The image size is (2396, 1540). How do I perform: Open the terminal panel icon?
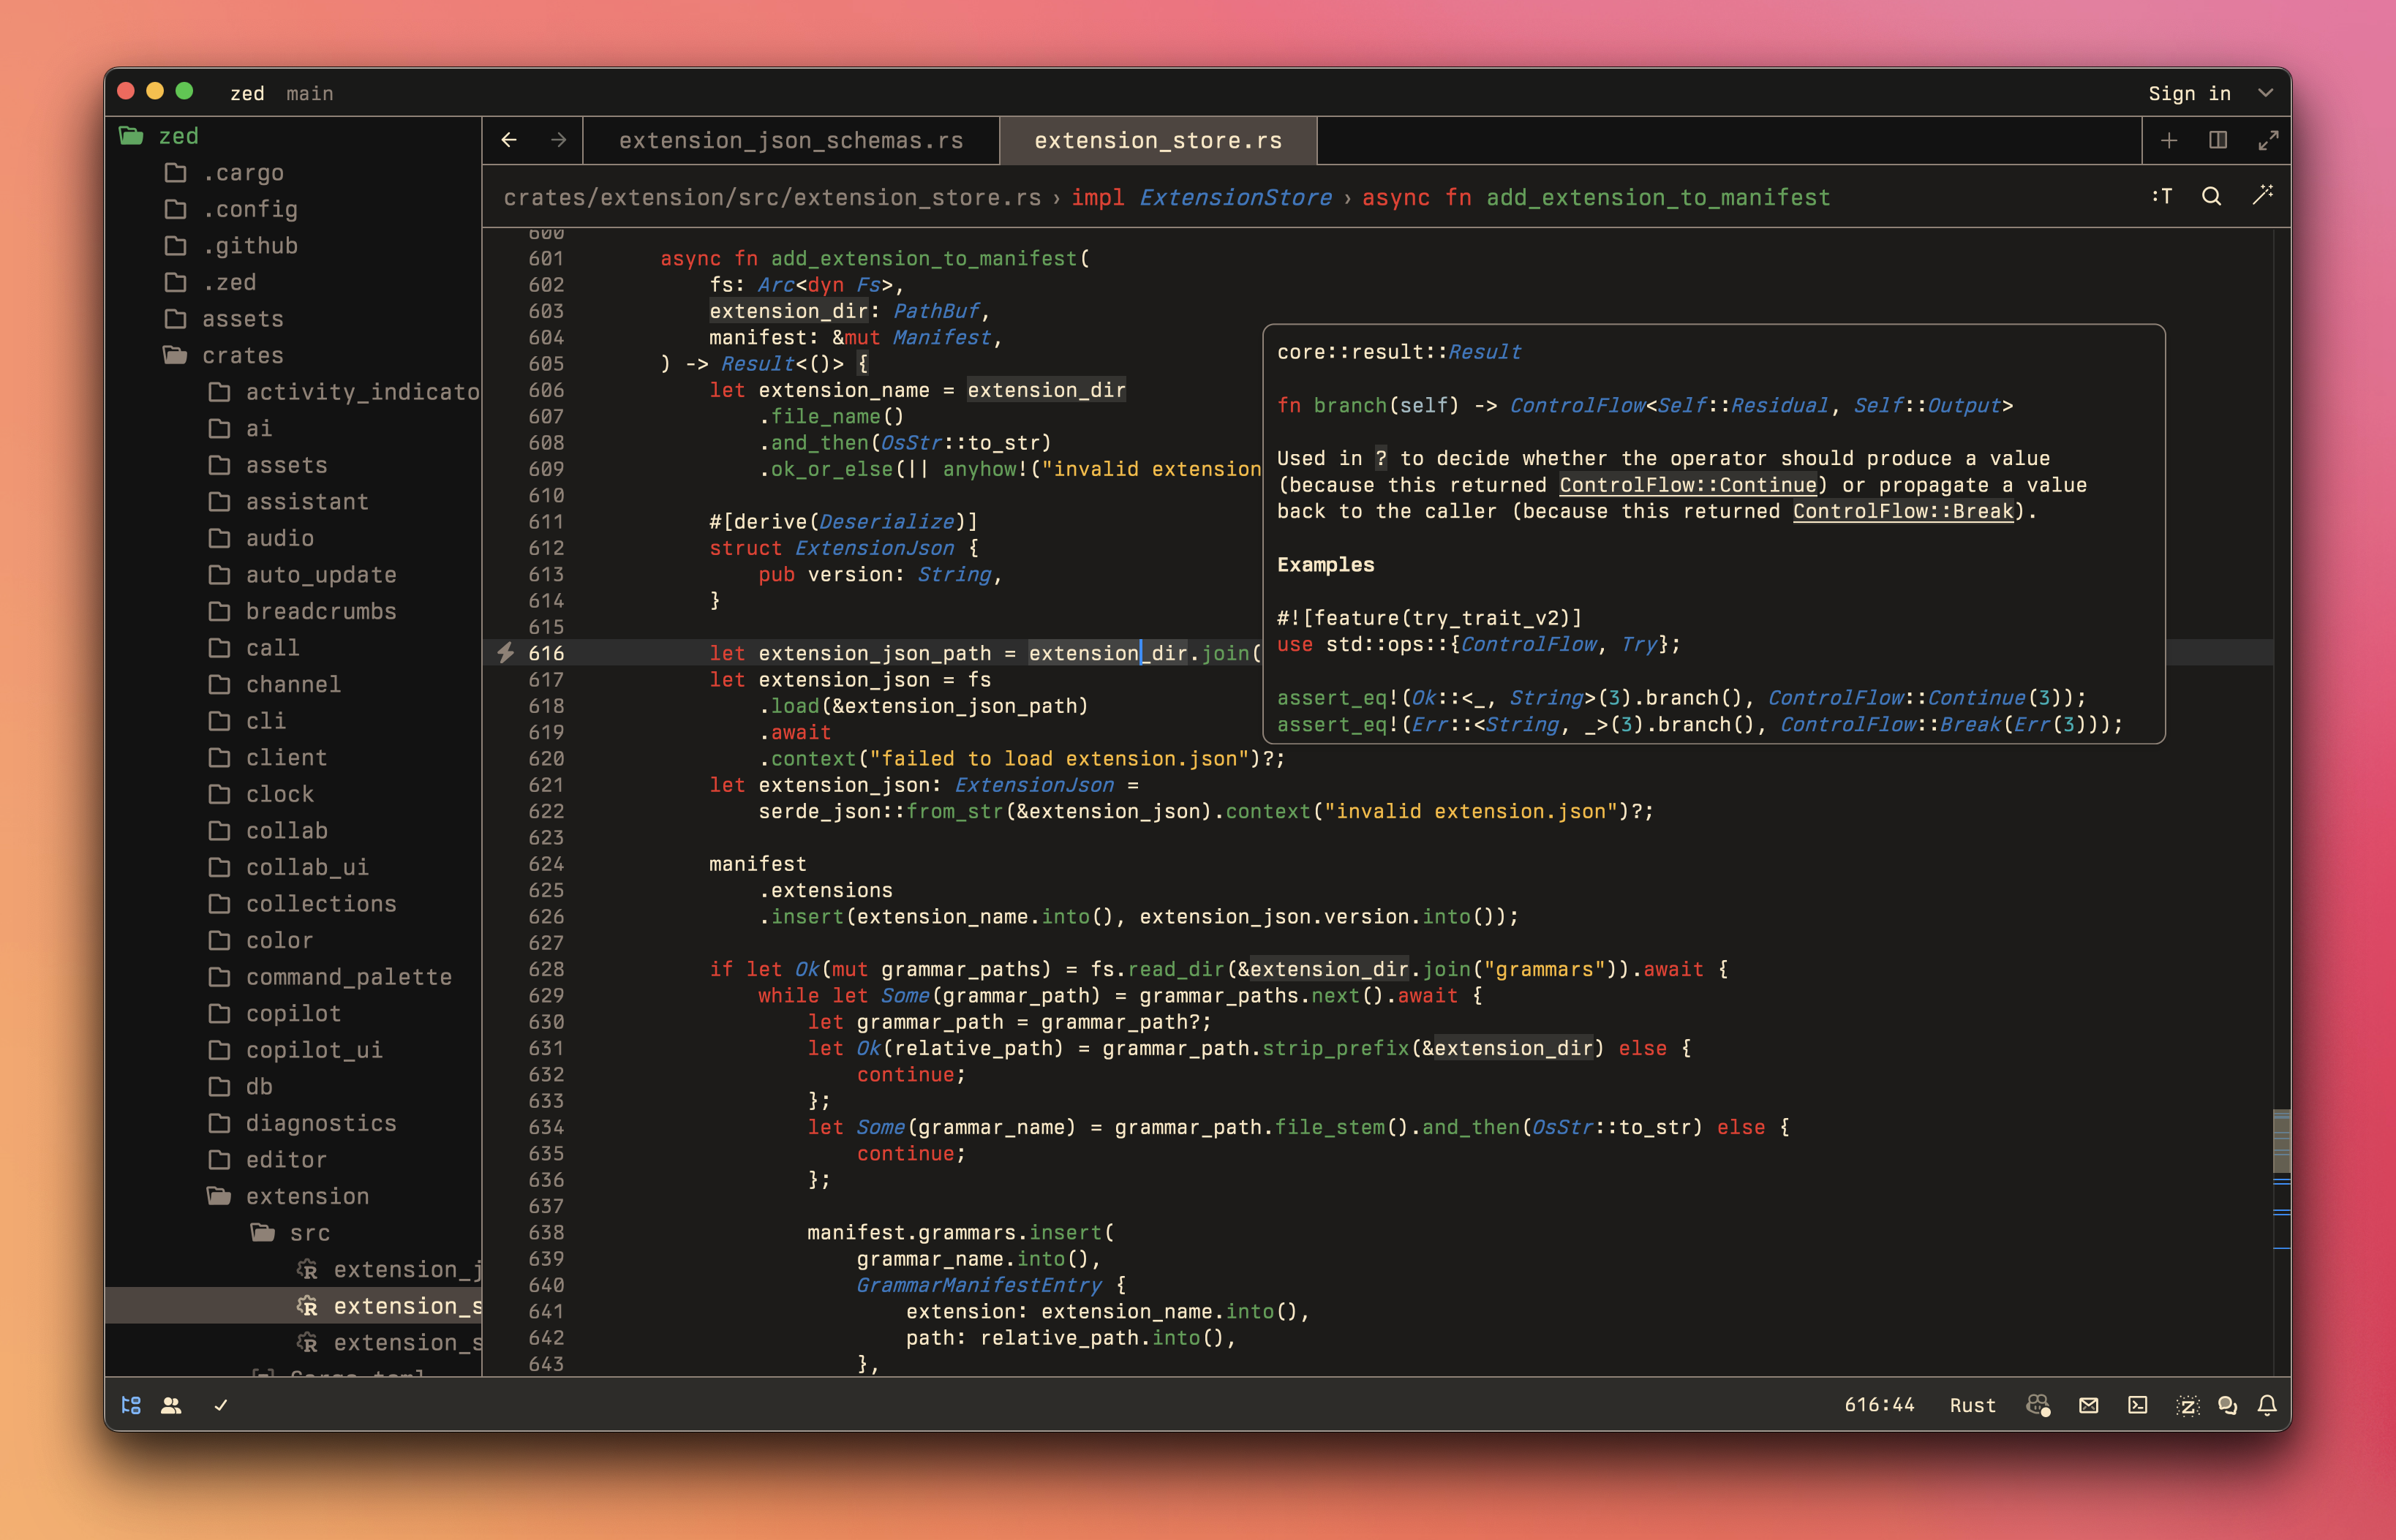coord(2138,1405)
